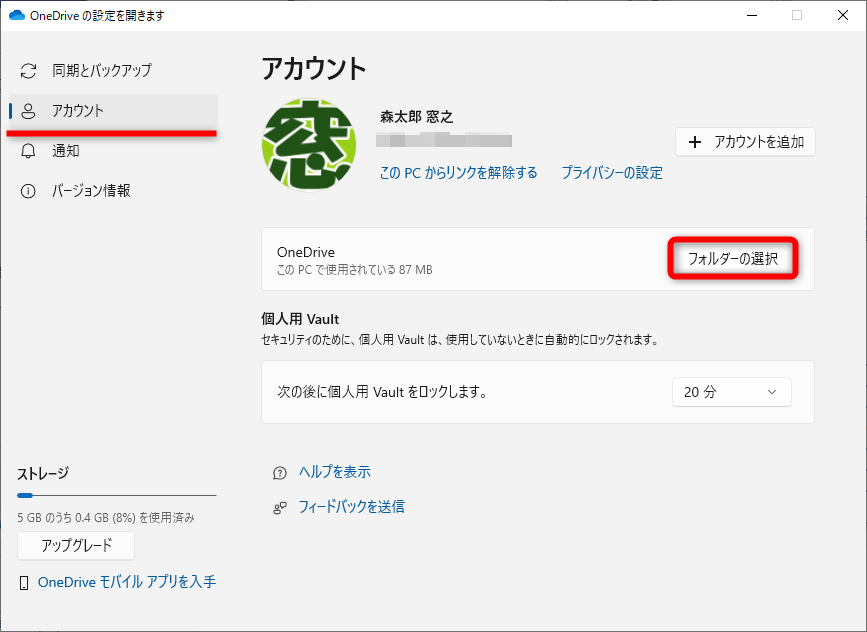Screen dimensions: 867x632
Task: Click the info icon beside バージョン情報
Action: (27, 191)
